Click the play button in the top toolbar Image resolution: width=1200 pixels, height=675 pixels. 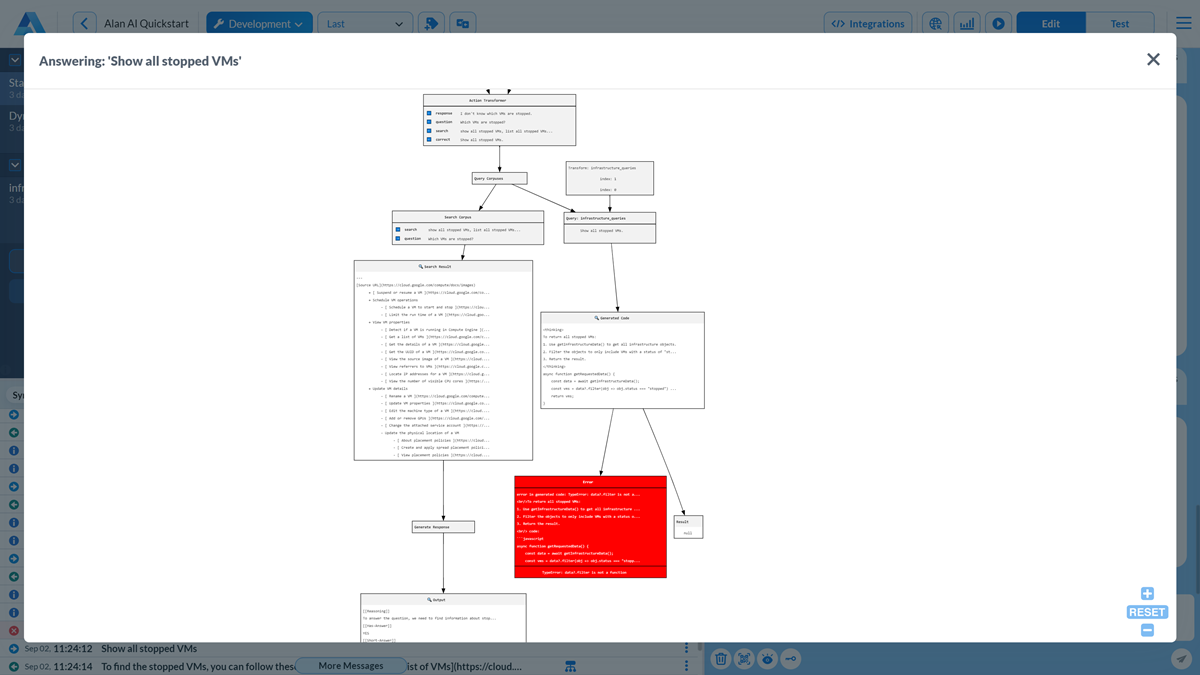click(998, 22)
